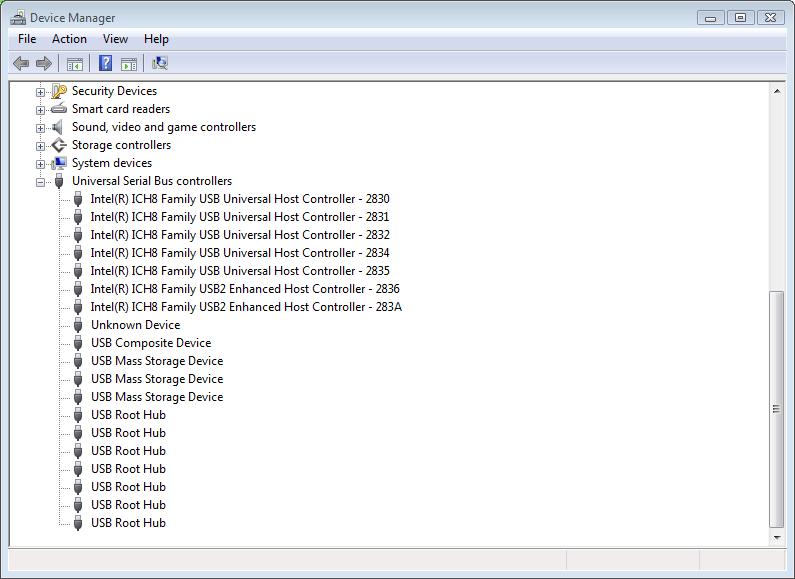Image resolution: width=795 pixels, height=579 pixels.
Task: Select the Security Devices label
Action: pyautogui.click(x=114, y=91)
